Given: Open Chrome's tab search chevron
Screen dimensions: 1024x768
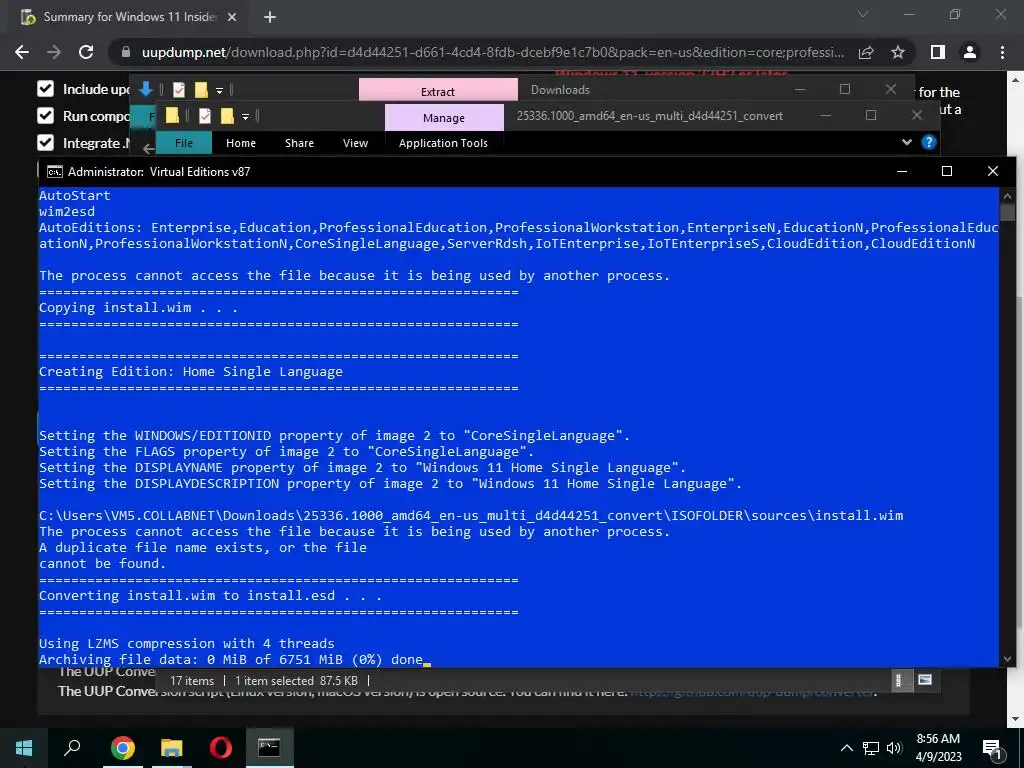Looking at the screenshot, I should (x=863, y=14).
